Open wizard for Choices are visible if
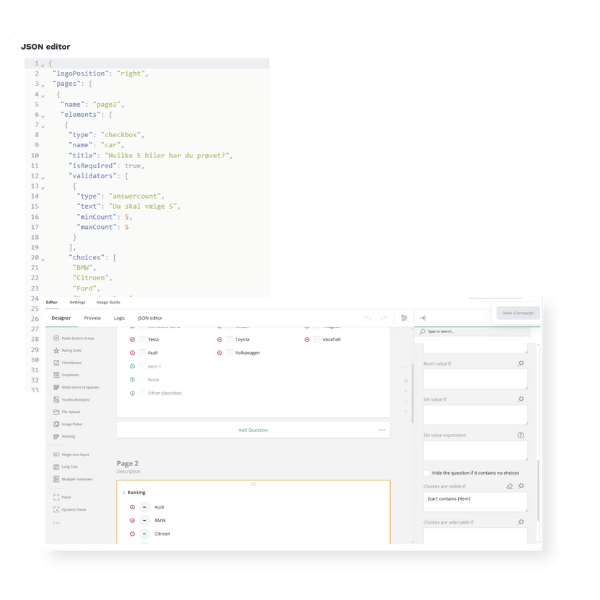The width and height of the screenshot is (600, 600). pos(521,486)
